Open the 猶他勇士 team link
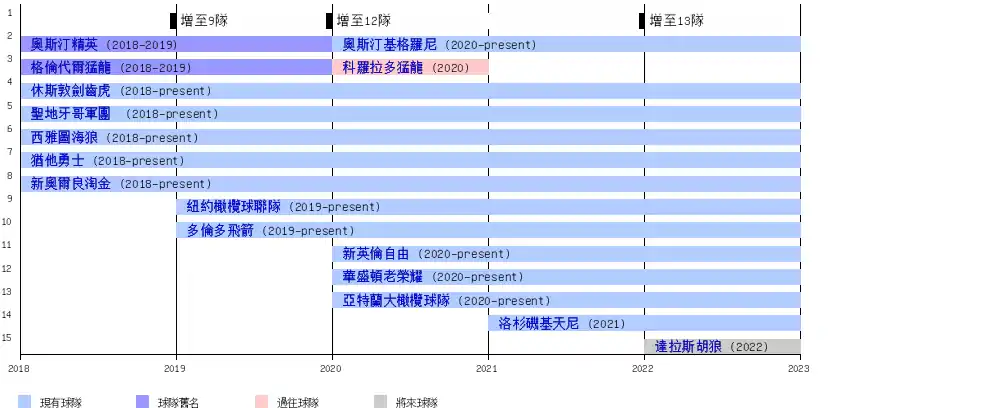Screen dimensions: 1000x408 pos(57,161)
